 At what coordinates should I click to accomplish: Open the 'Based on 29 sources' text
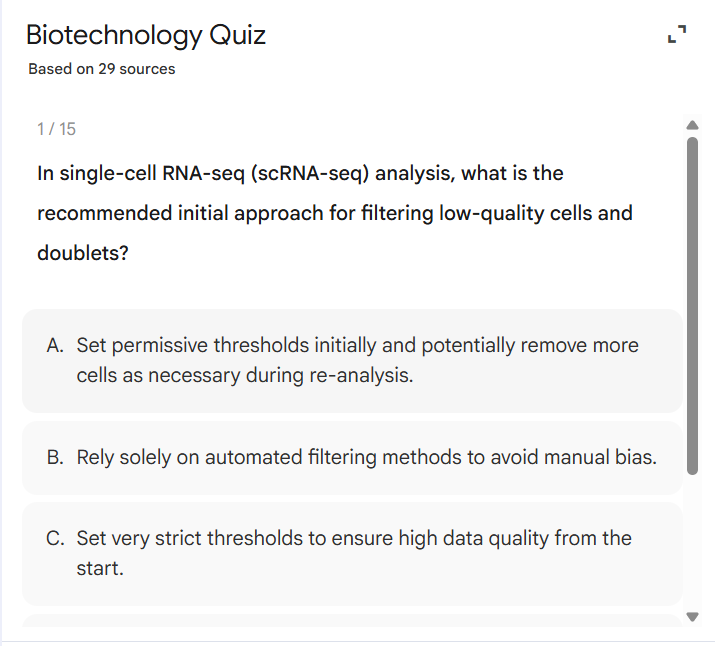pyautogui.click(x=102, y=69)
